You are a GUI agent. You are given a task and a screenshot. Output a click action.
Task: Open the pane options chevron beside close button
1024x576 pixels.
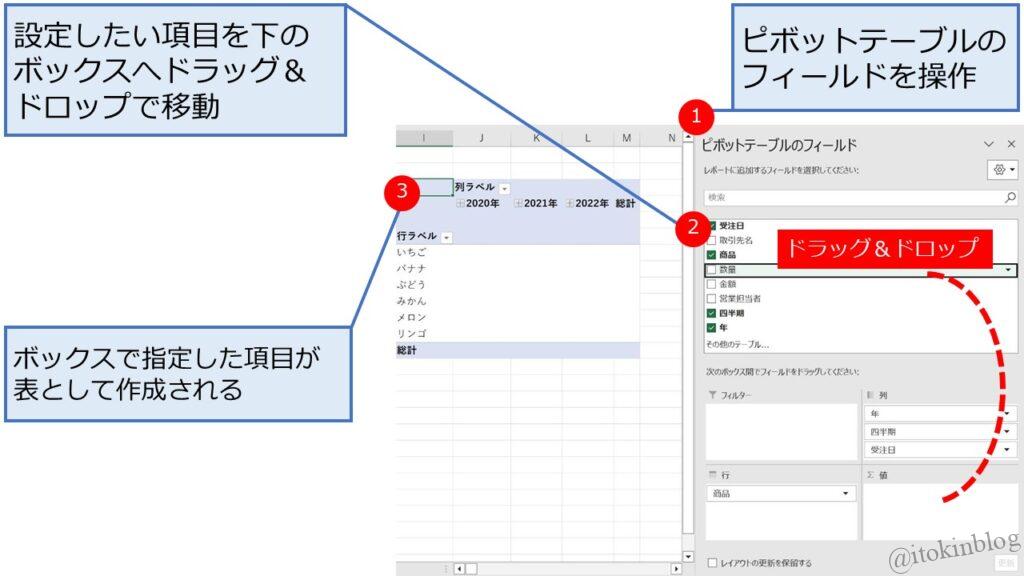coord(989,145)
